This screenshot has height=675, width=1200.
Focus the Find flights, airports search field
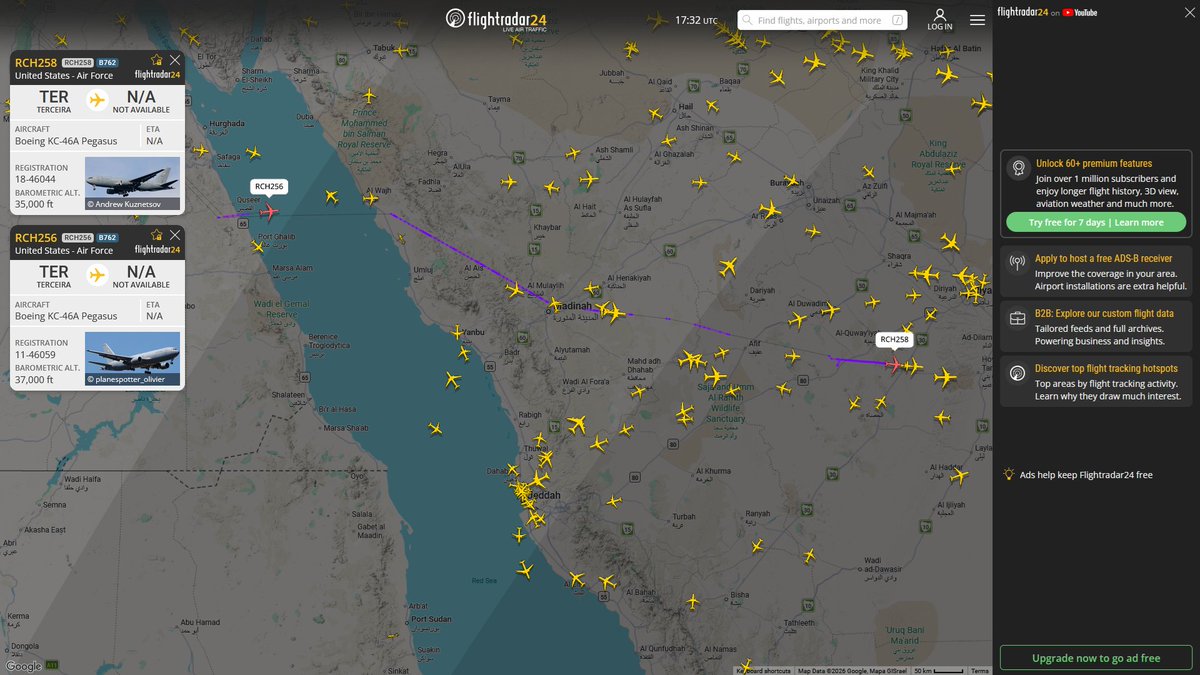point(823,20)
